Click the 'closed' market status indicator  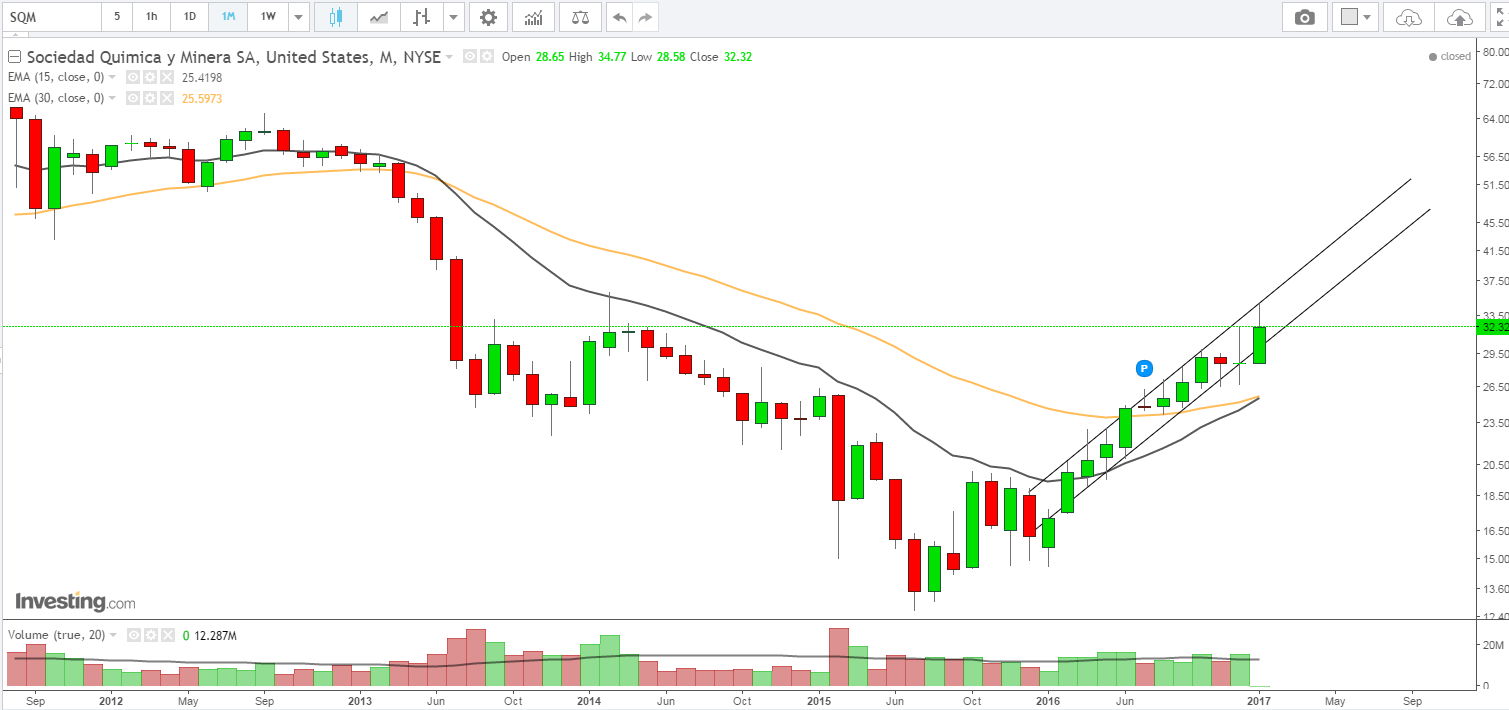tap(1450, 57)
